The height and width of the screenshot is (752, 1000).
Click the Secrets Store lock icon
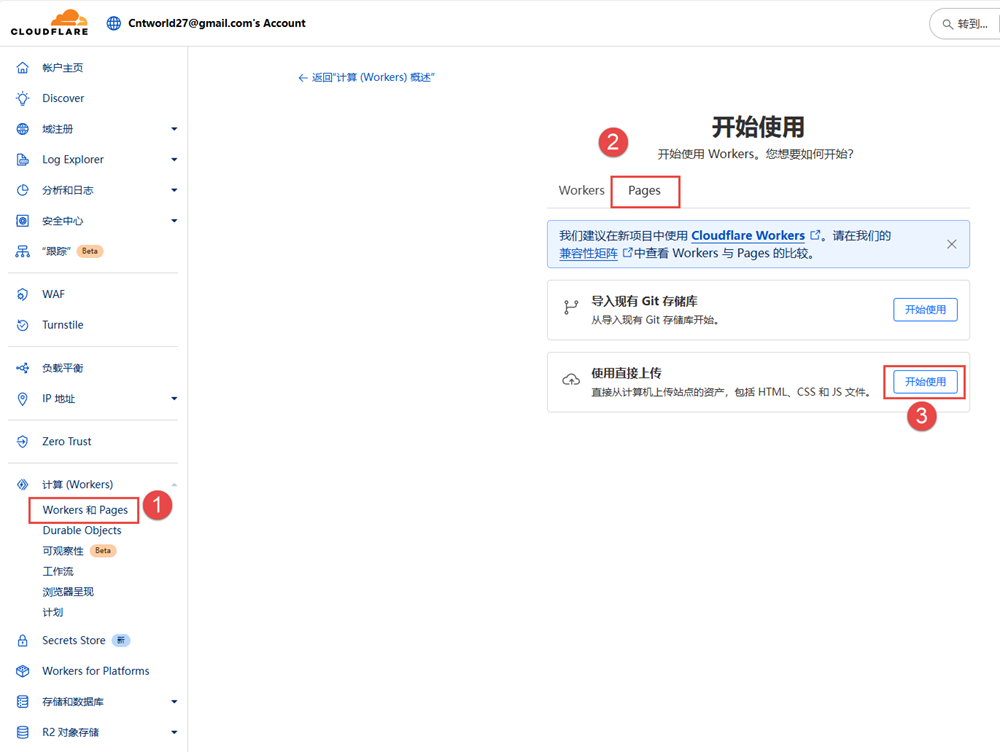(22, 640)
